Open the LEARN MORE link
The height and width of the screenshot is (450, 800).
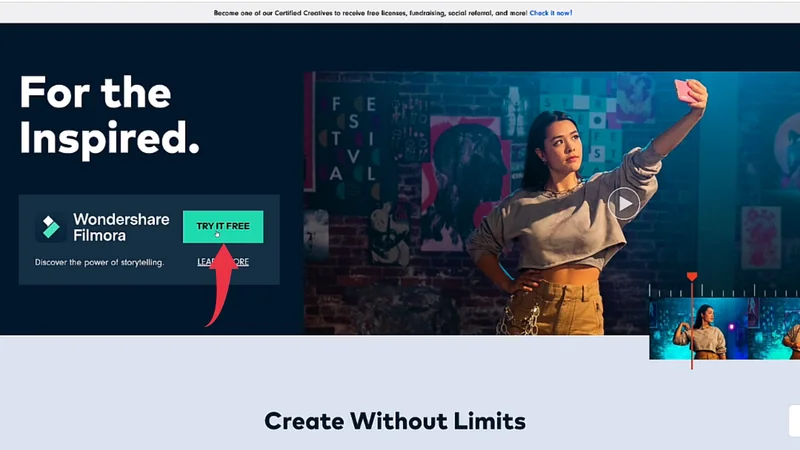223,262
